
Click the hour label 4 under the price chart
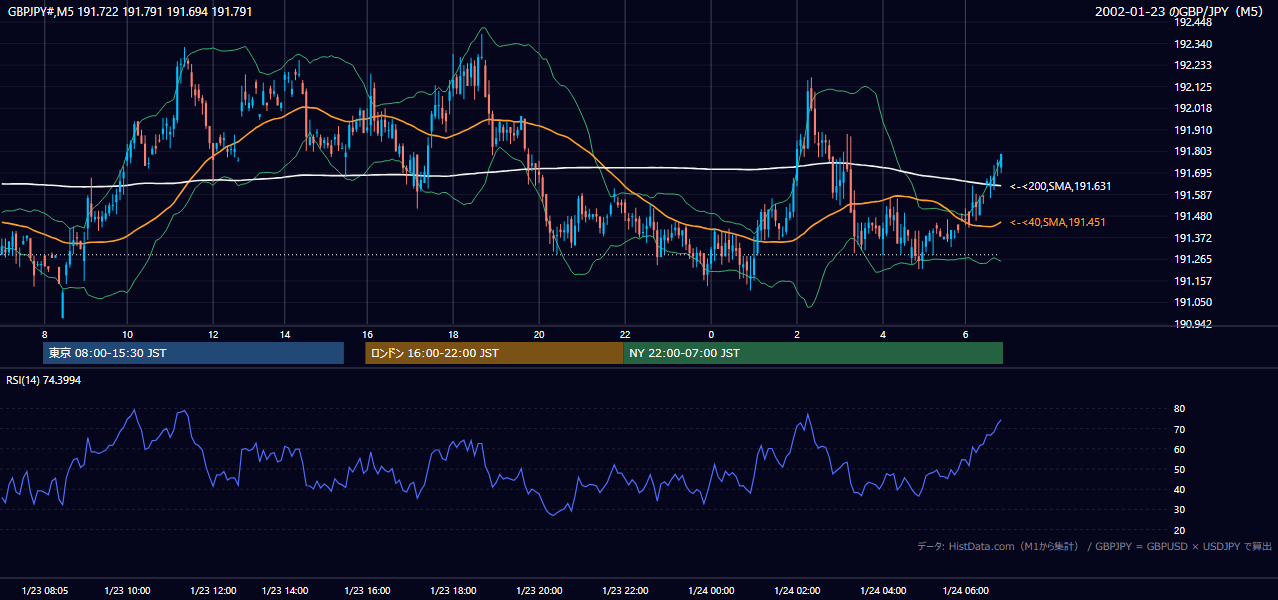[x=883, y=334]
